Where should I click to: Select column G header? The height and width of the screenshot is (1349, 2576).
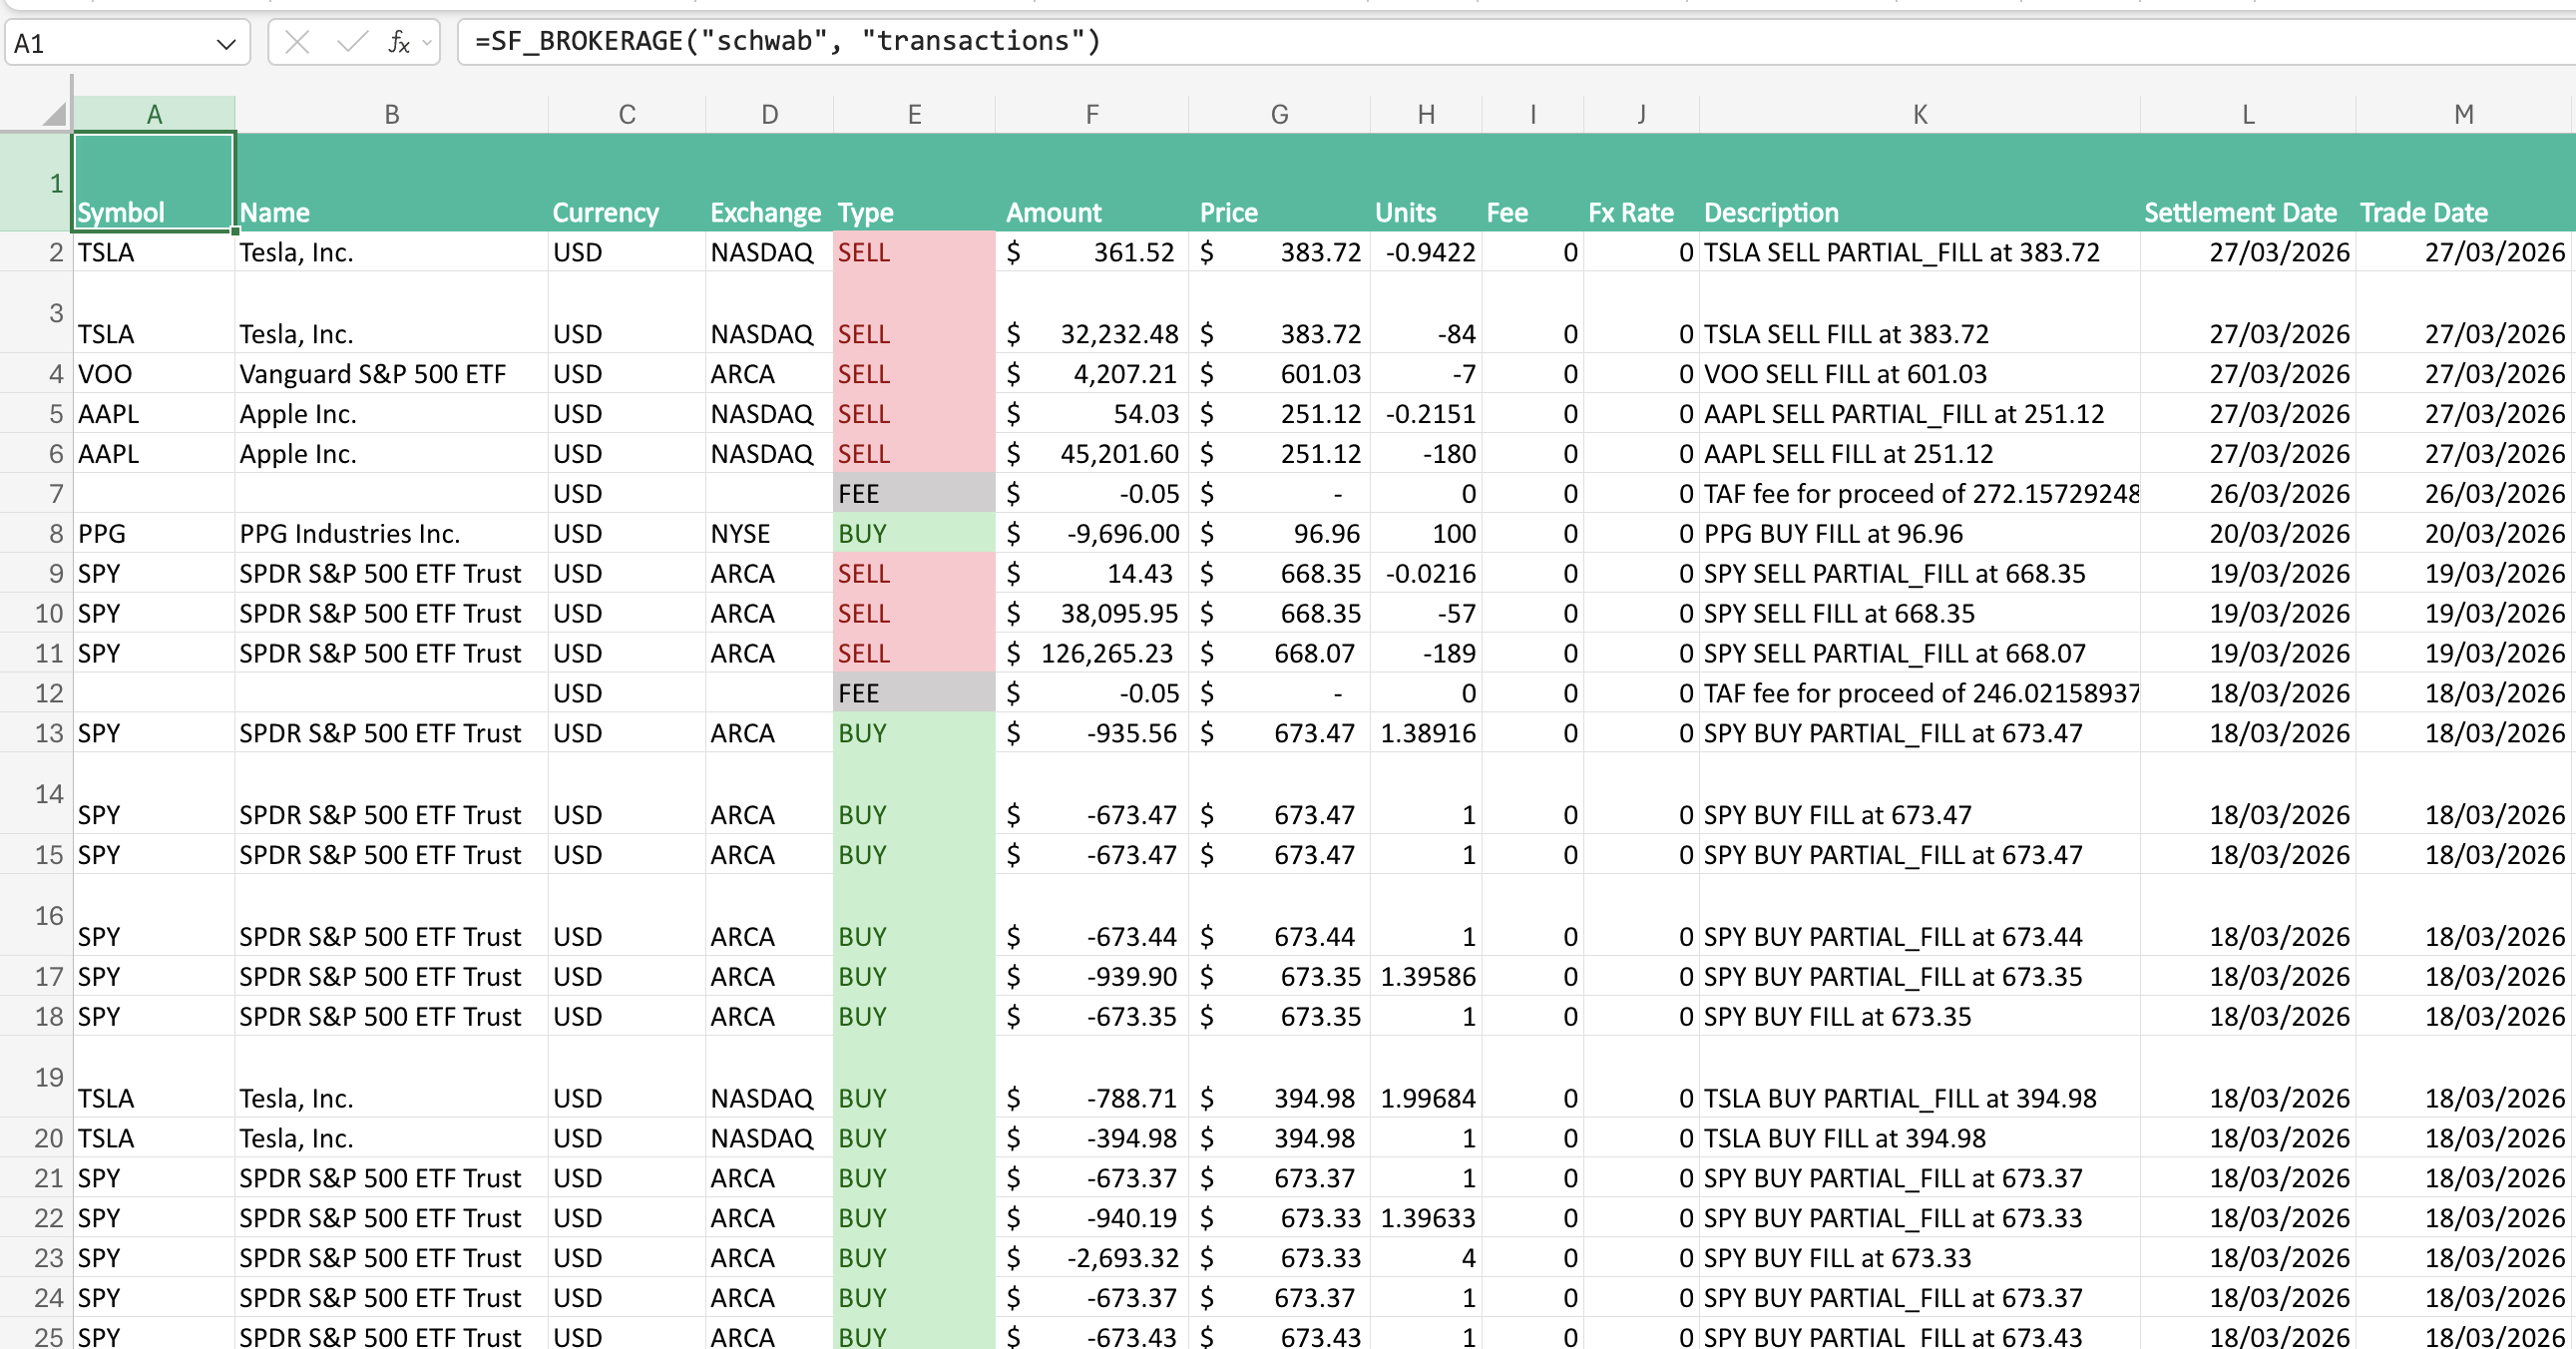(1279, 114)
